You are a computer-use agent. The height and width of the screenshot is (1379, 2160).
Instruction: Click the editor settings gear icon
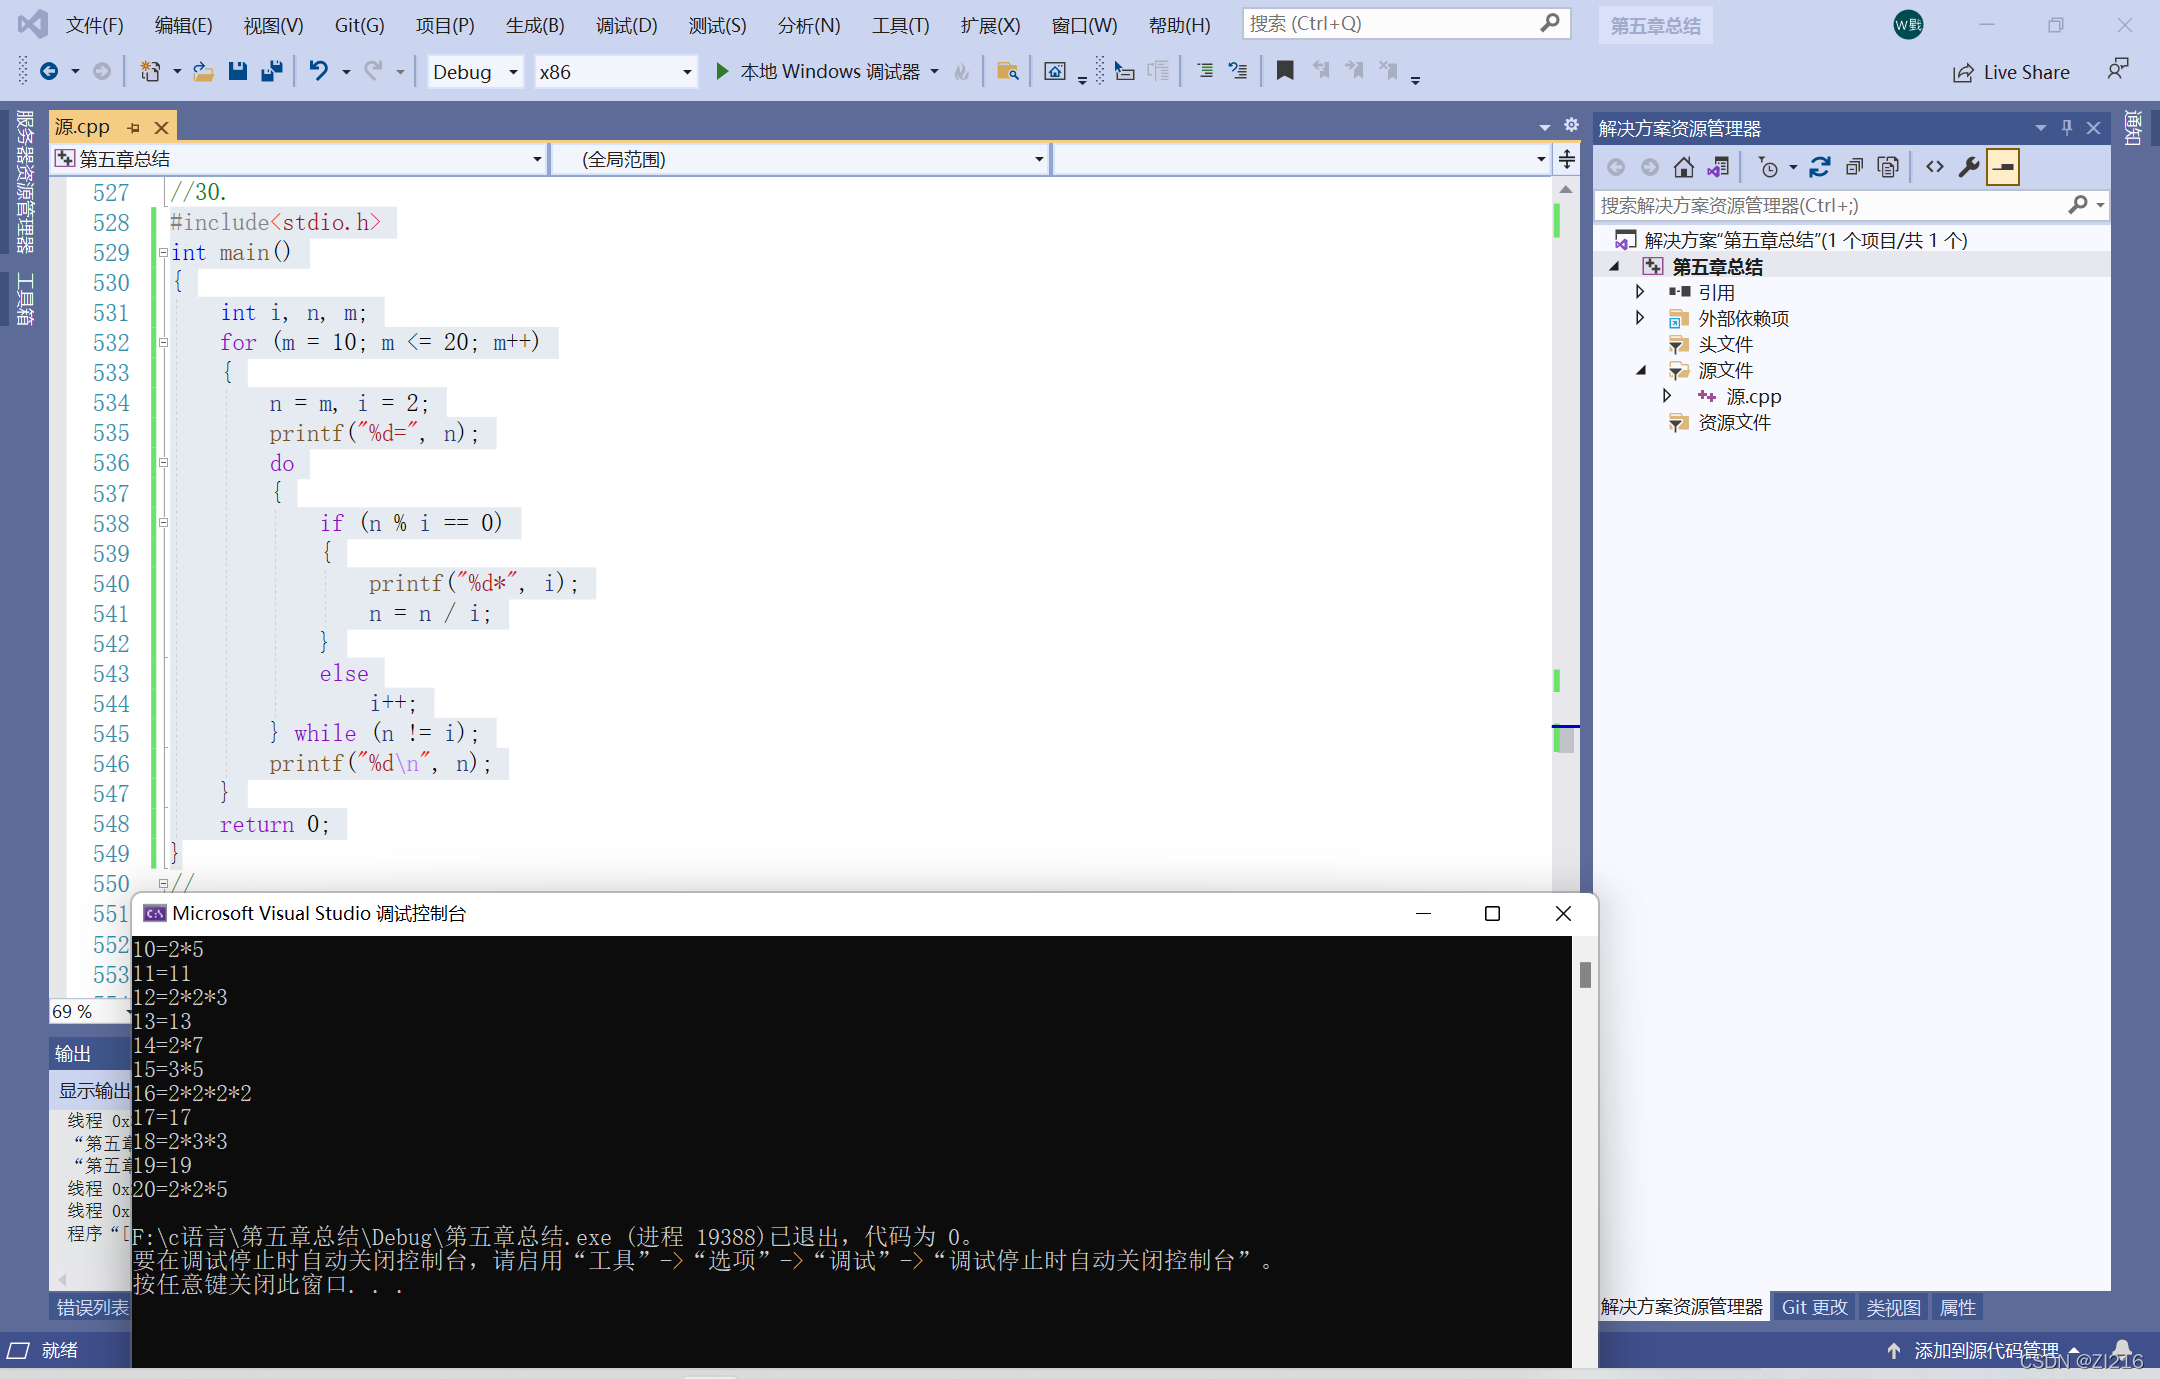pos(1571,125)
